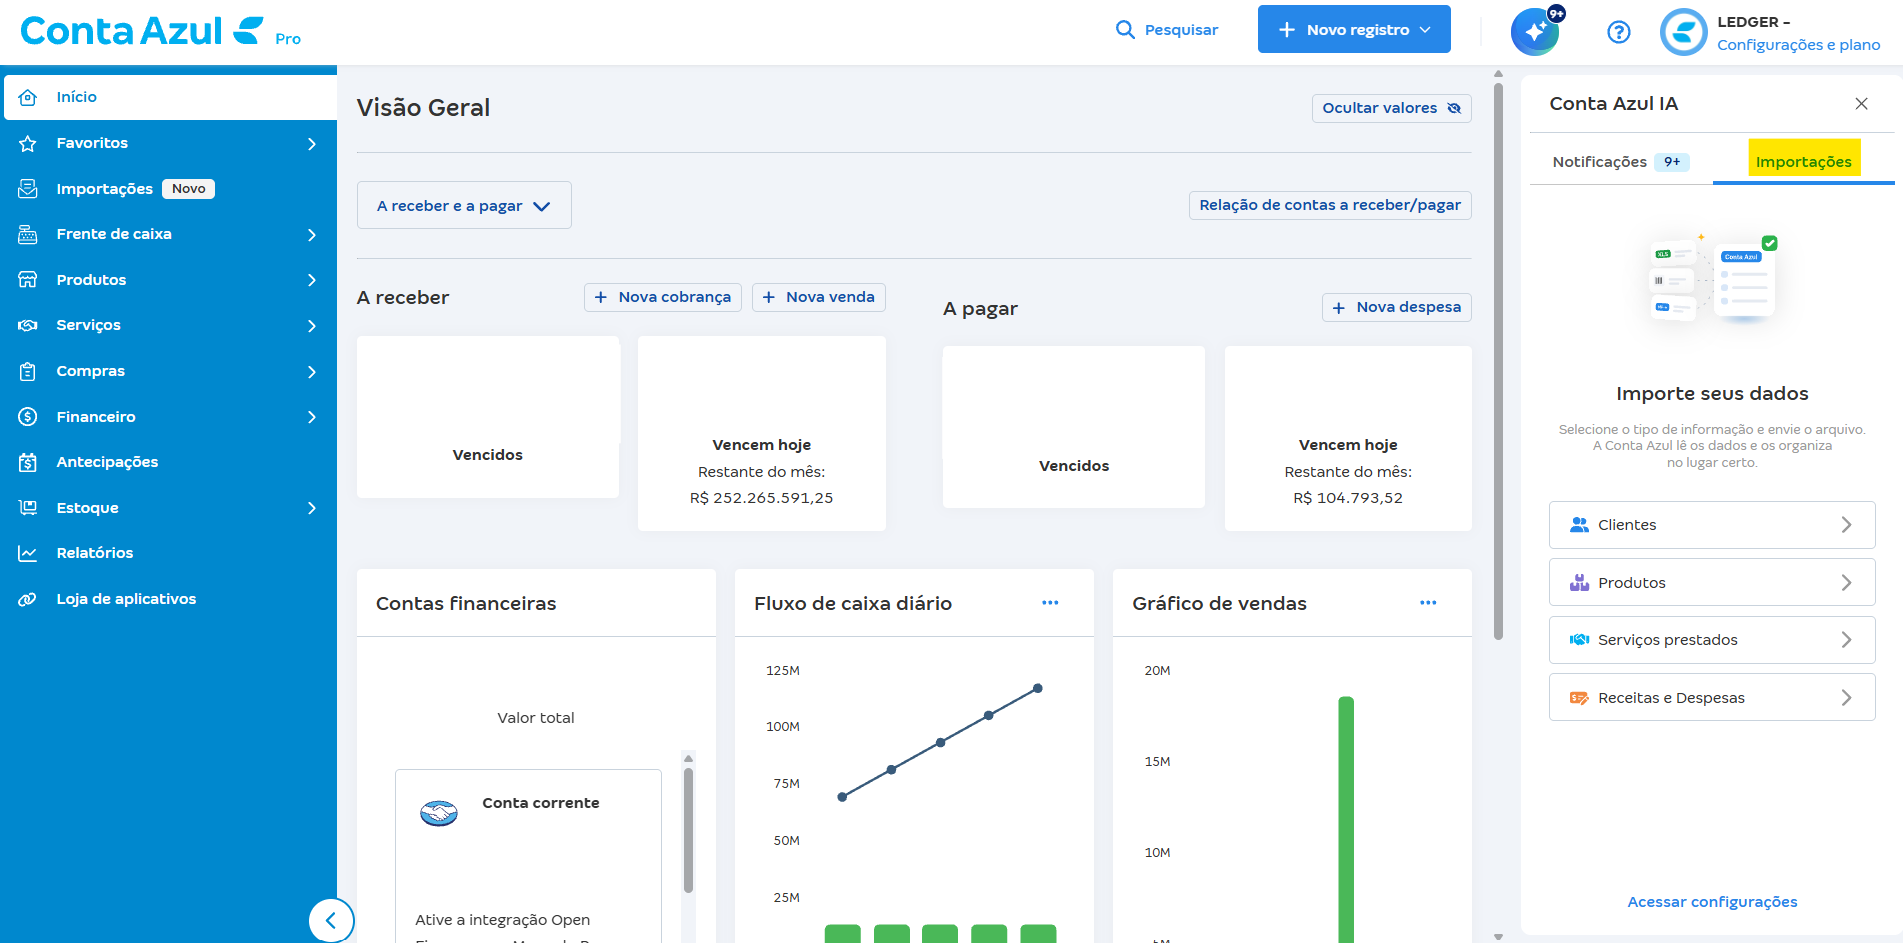This screenshot has width=1903, height=943.
Task: Click the search magnifier icon
Action: 1125,30
